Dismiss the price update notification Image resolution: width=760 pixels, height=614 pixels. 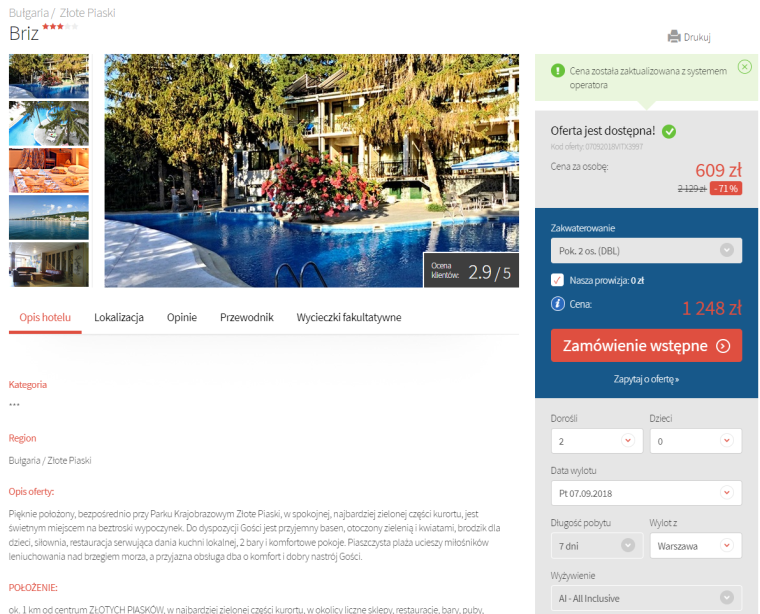(744, 67)
